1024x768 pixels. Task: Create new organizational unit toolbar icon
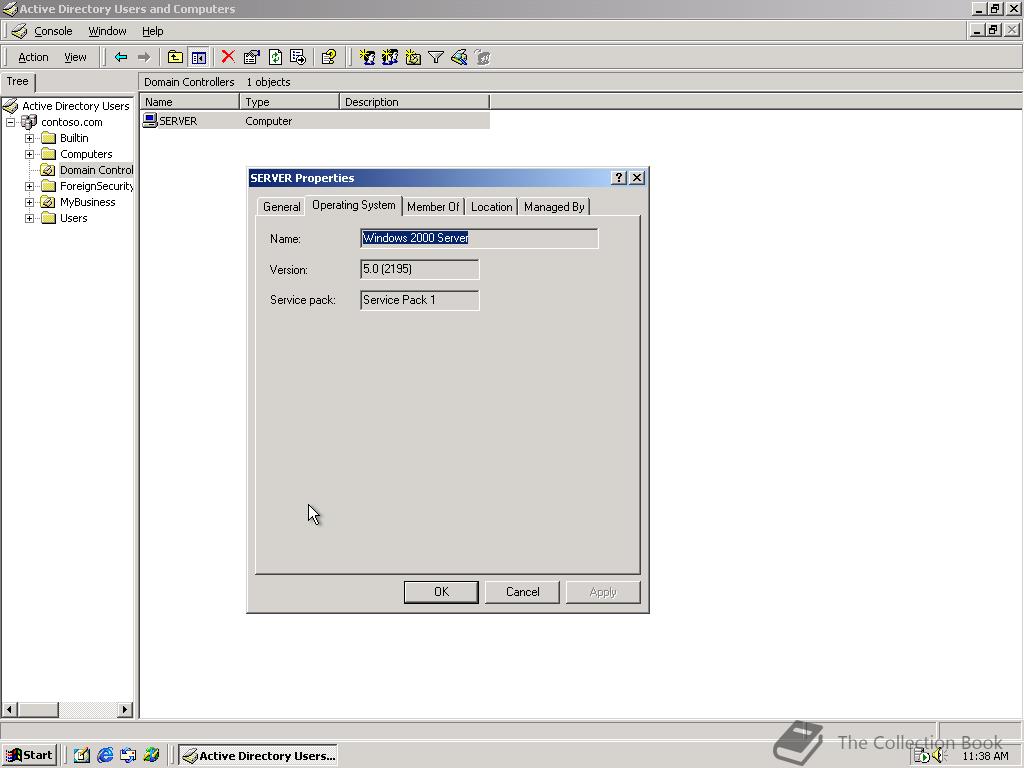click(413, 57)
